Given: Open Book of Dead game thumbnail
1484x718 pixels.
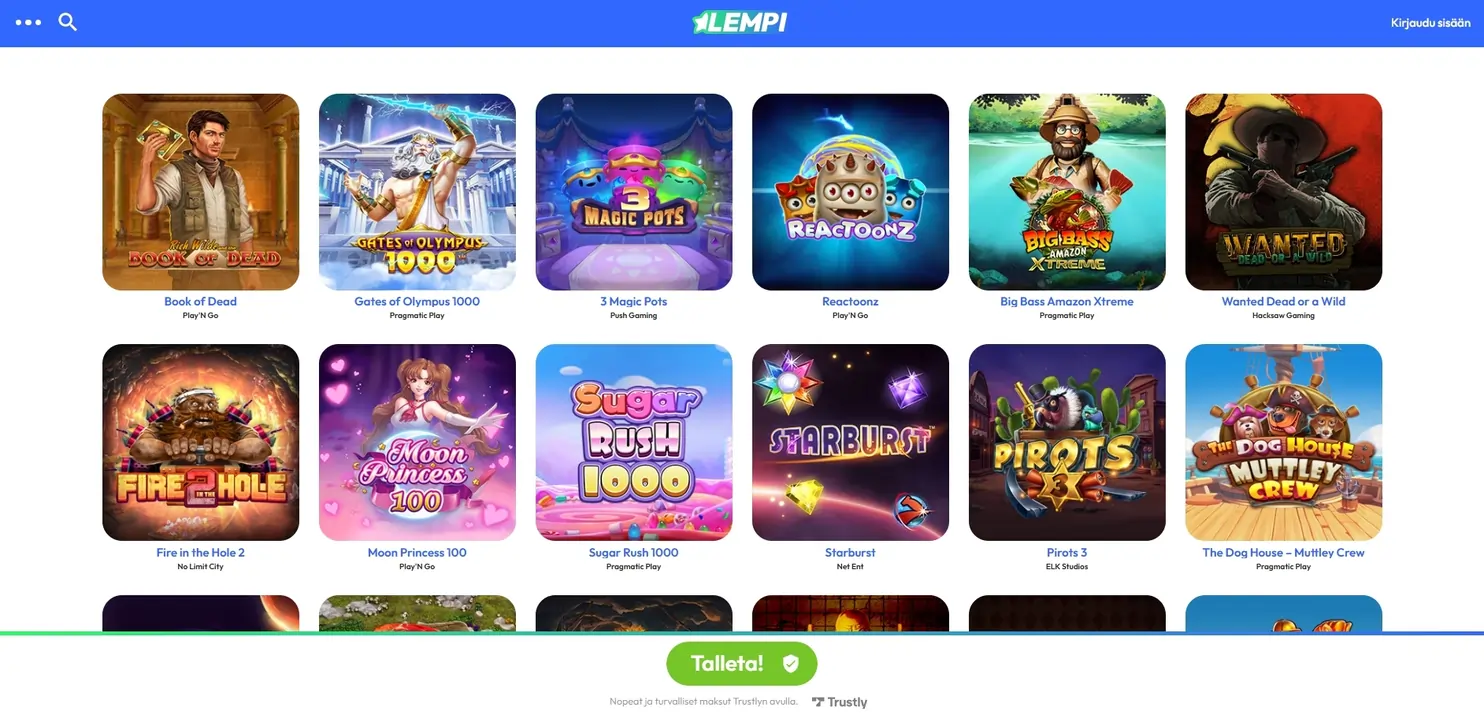Looking at the screenshot, I should (x=200, y=192).
